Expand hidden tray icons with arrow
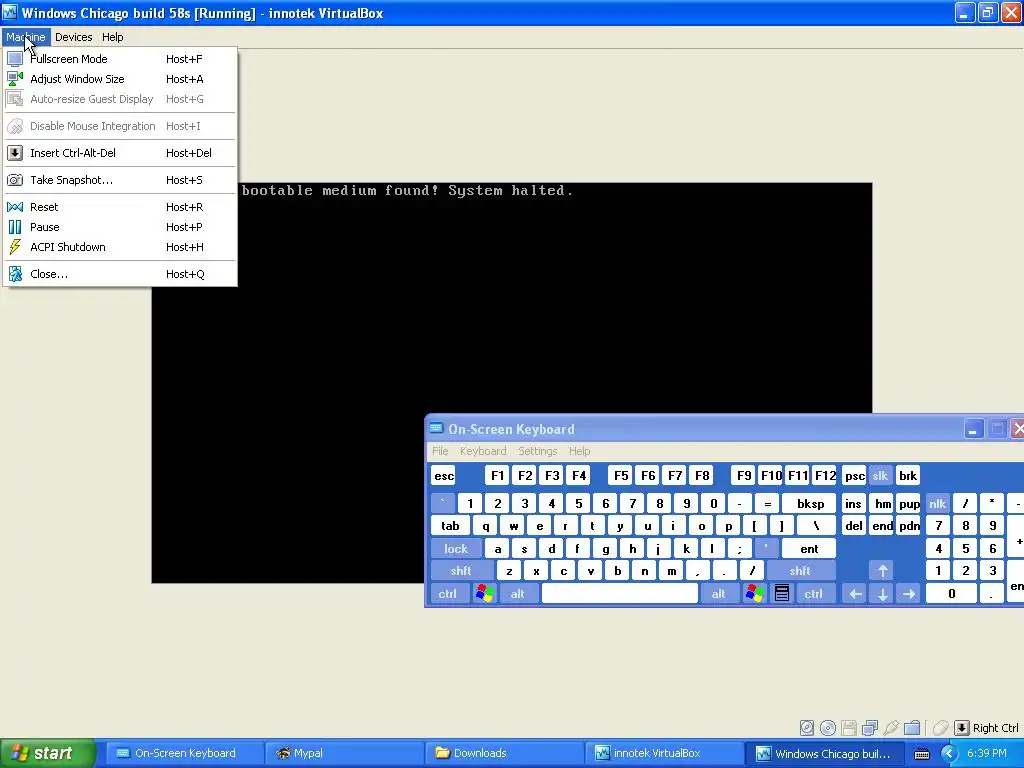This screenshot has height=768, width=1024. [x=949, y=754]
